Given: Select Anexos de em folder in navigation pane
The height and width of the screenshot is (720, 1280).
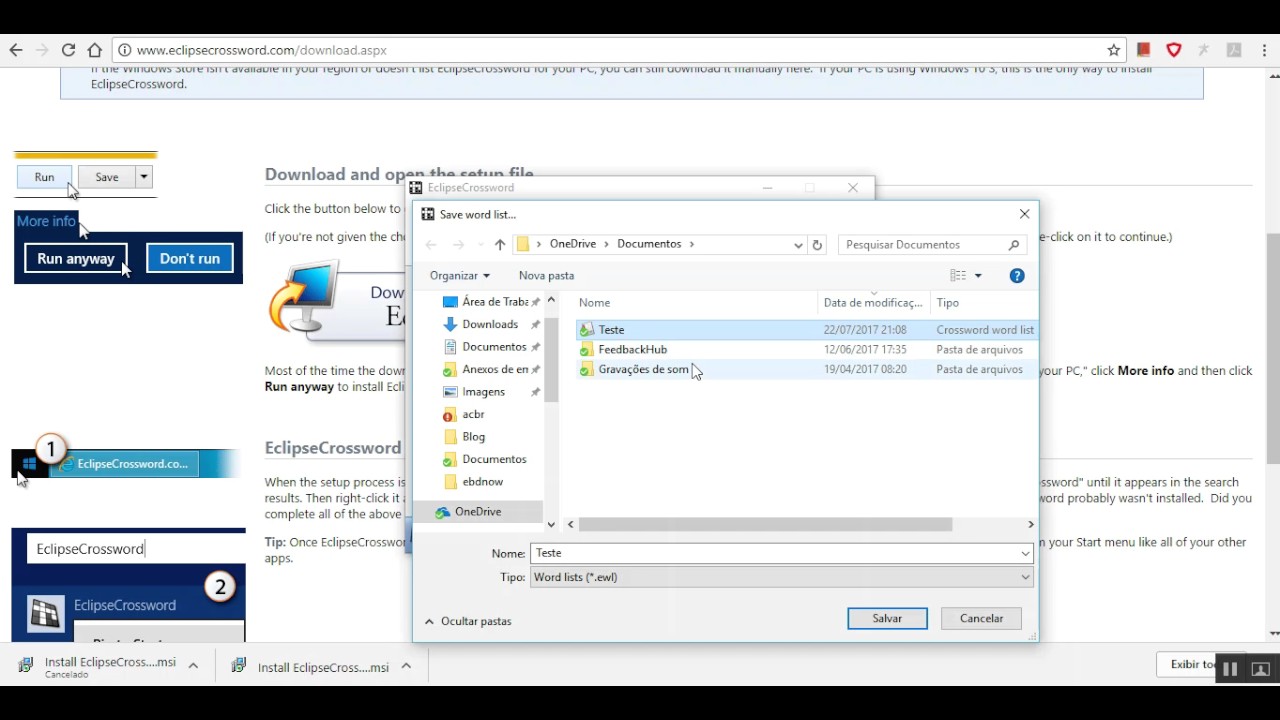Looking at the screenshot, I should pos(486,370).
